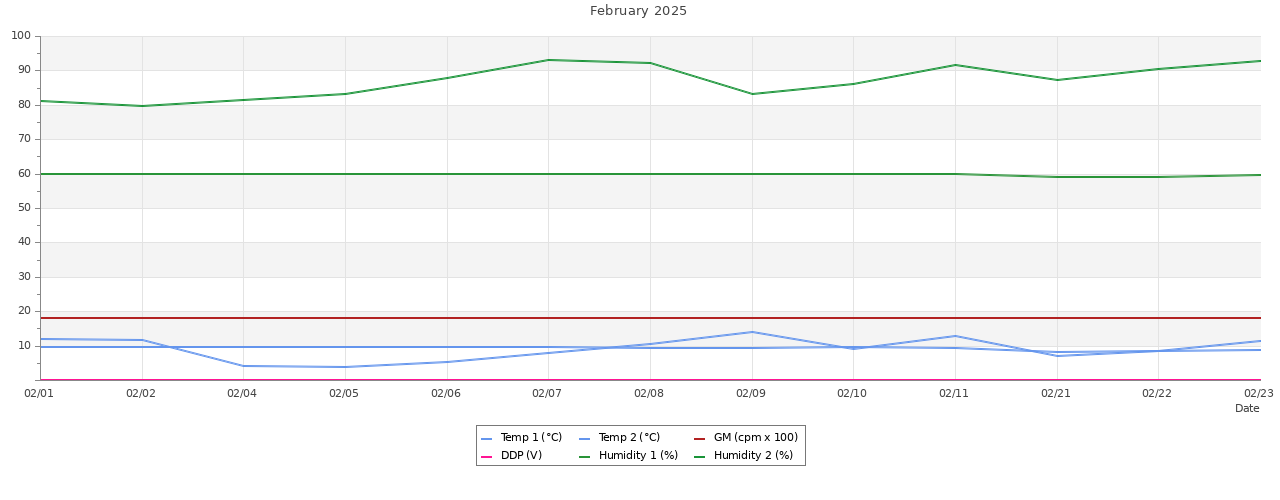The image size is (1280, 500).
Task: Click the dark red GM line at 02/06
Action: click(446, 318)
